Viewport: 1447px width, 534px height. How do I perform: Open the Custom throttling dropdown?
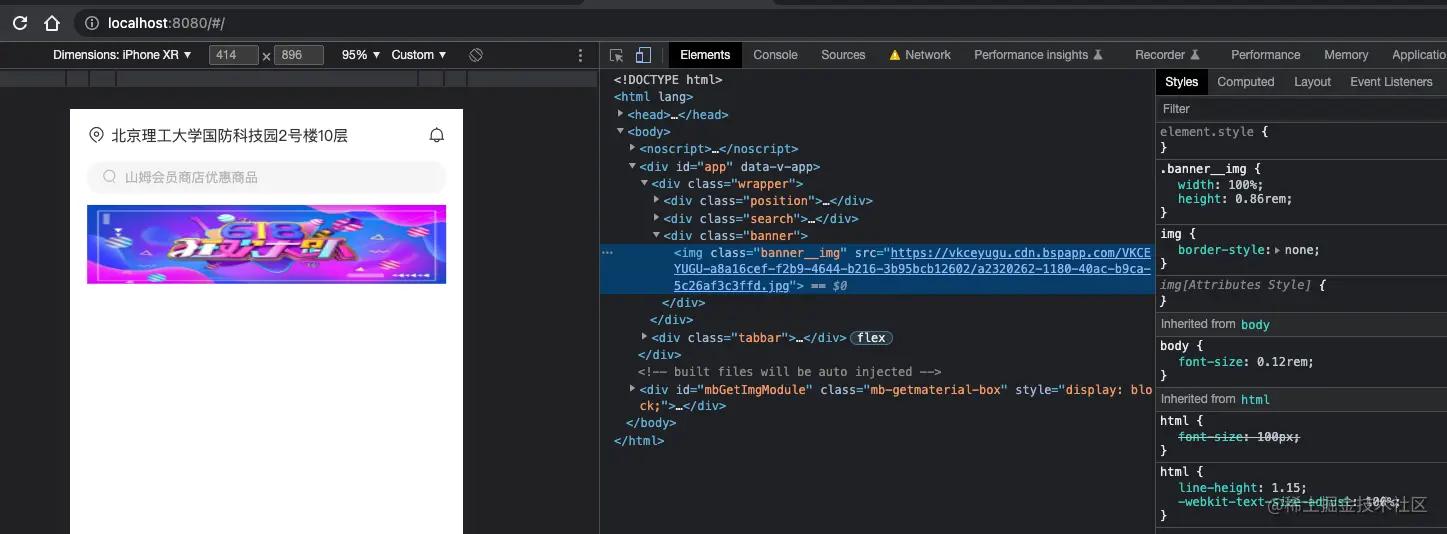point(418,55)
